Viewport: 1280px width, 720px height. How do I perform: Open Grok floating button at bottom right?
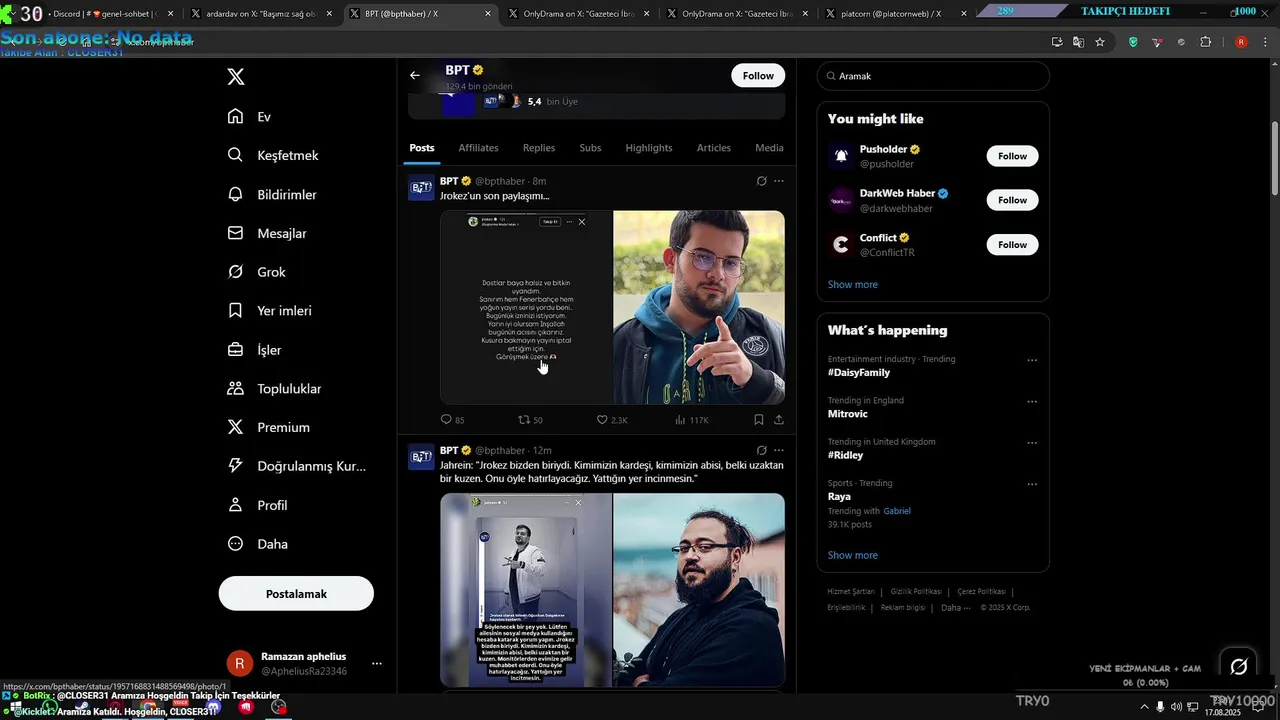coord(1239,666)
